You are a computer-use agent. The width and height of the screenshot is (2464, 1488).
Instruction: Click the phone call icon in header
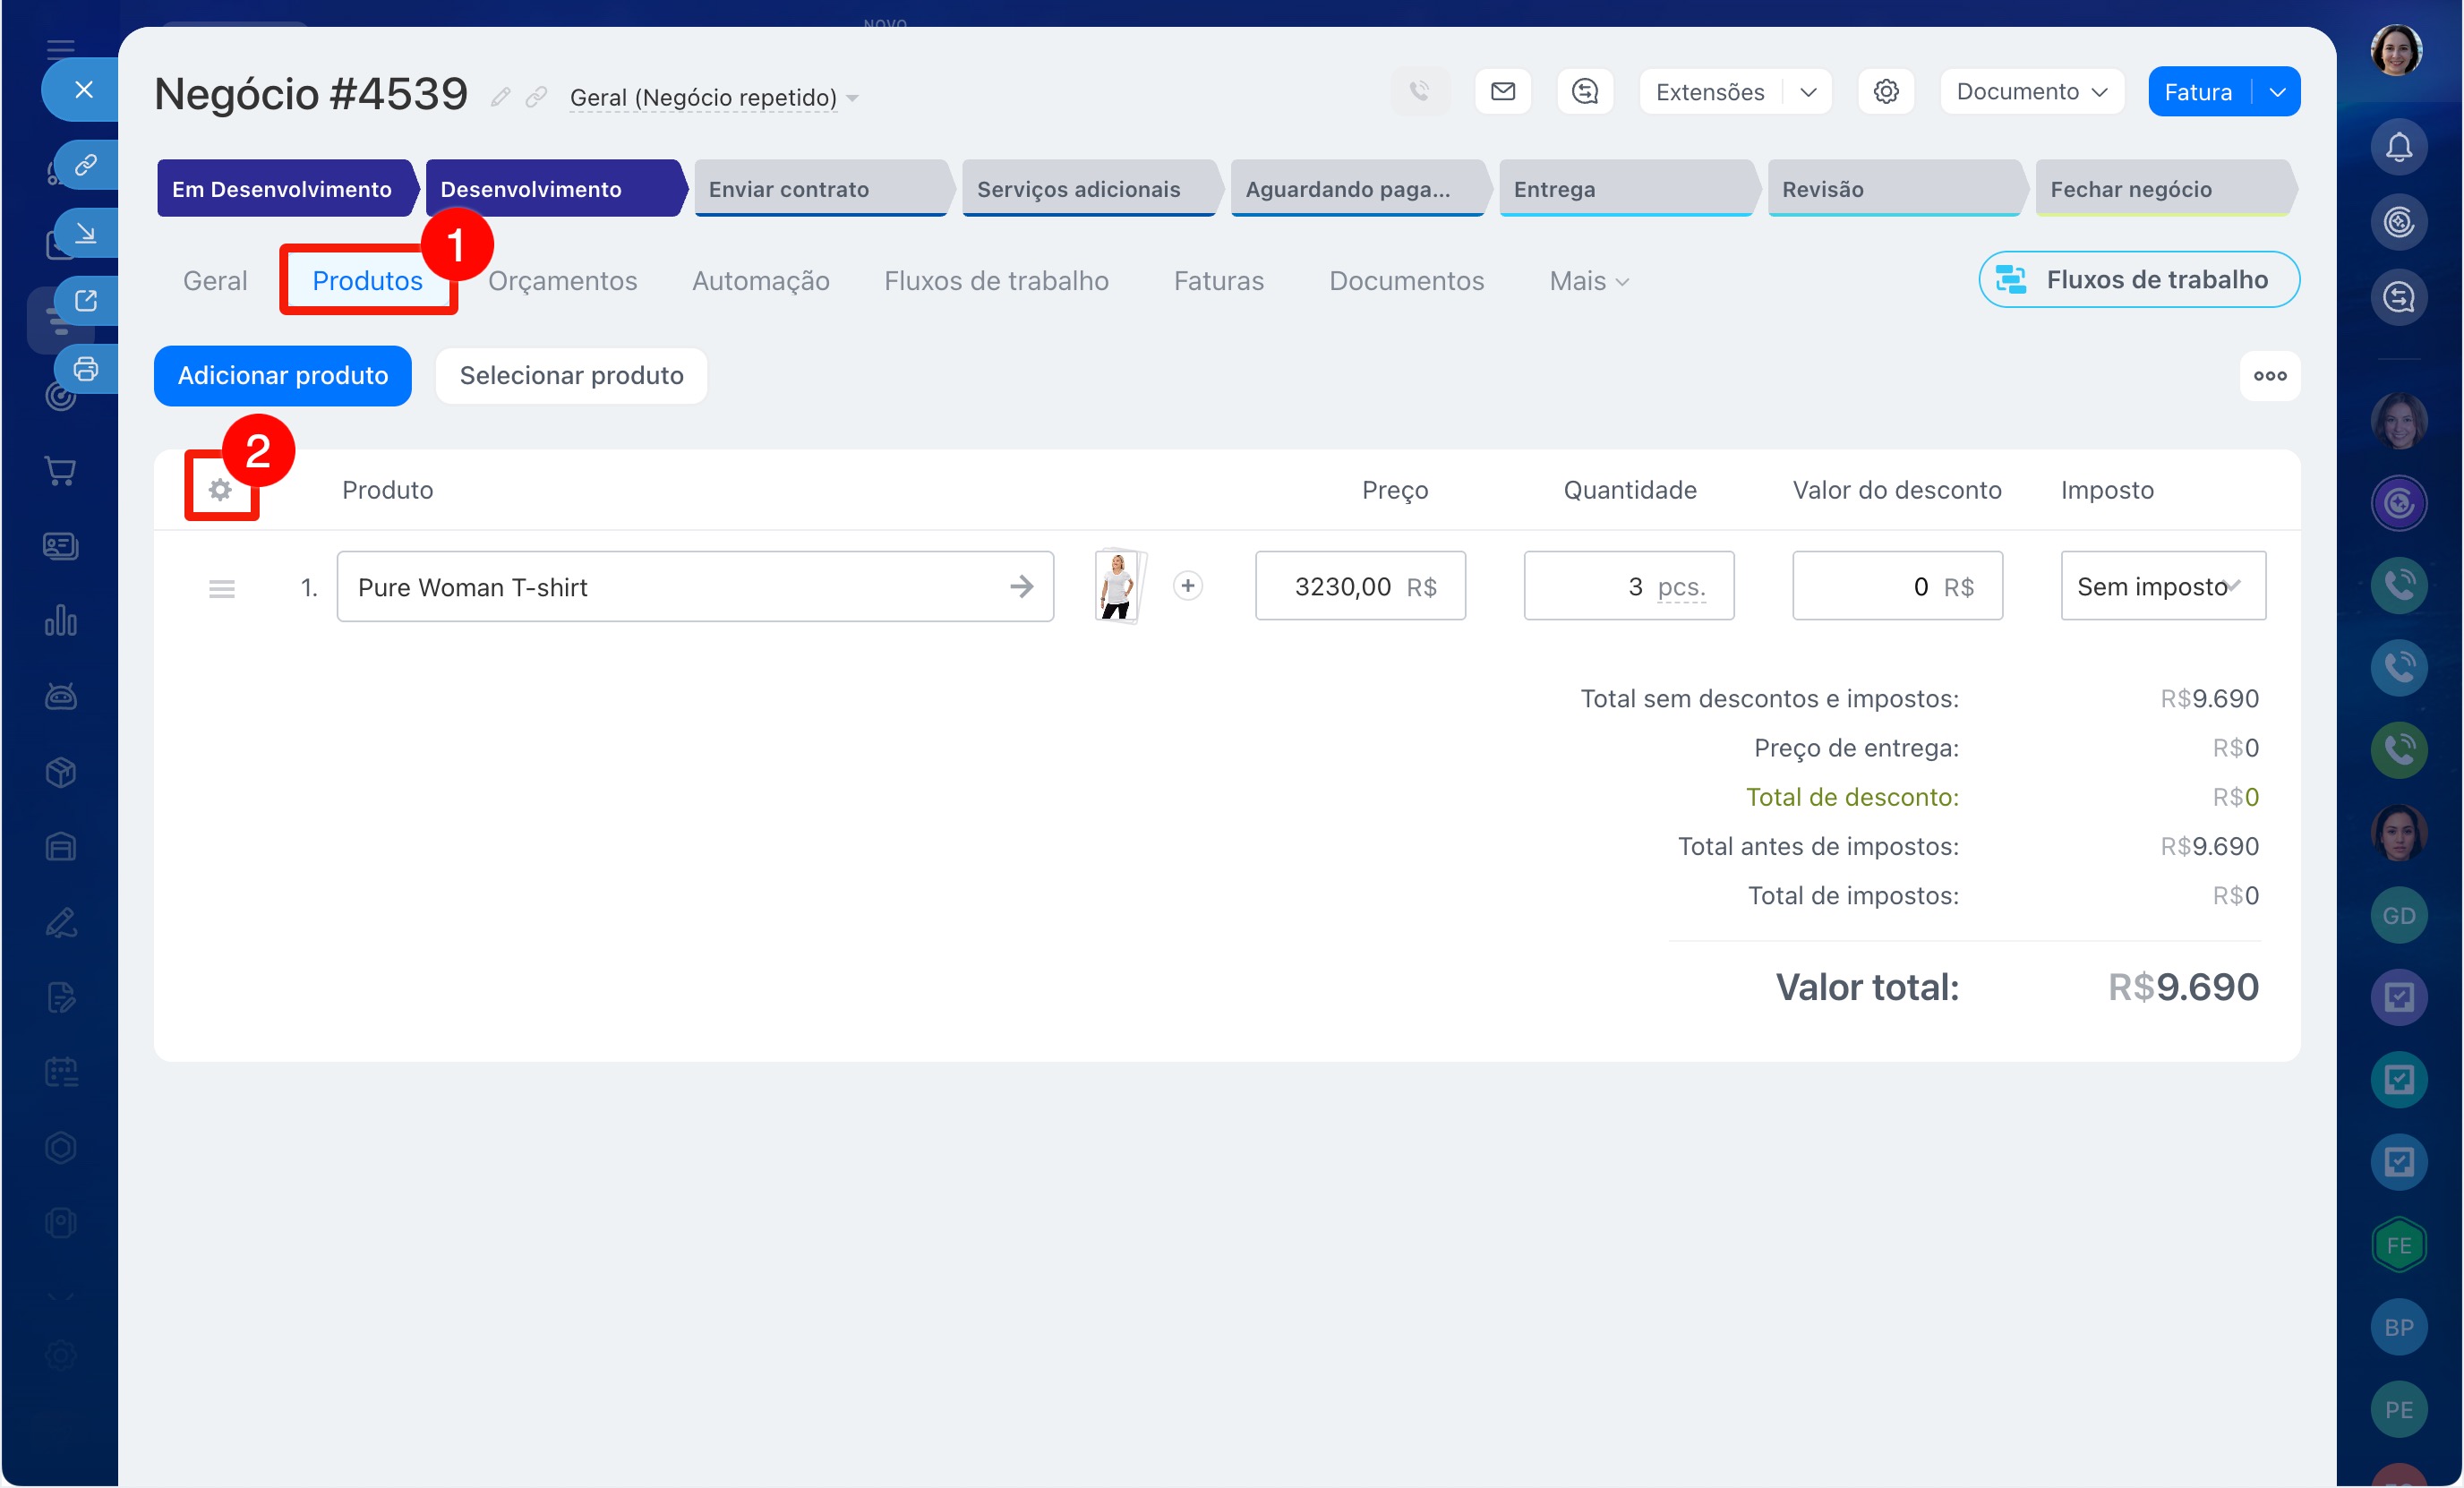click(x=1419, y=92)
